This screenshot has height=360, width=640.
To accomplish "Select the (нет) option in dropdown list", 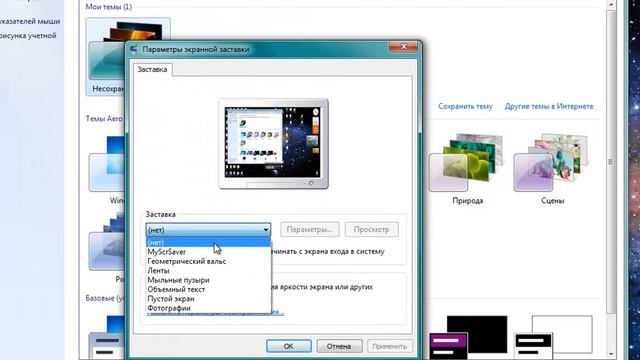I will [x=208, y=242].
